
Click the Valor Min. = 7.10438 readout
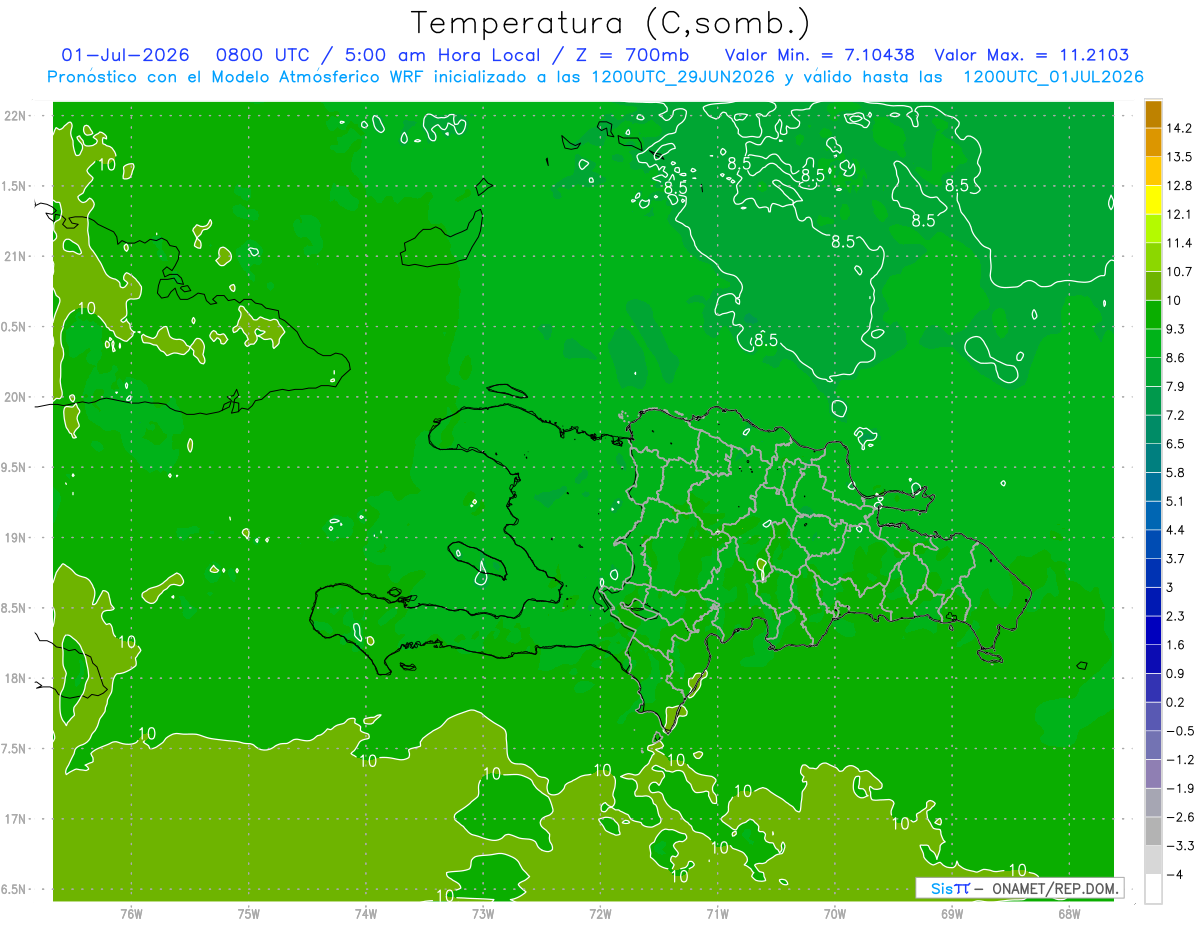pyautogui.click(x=820, y=55)
